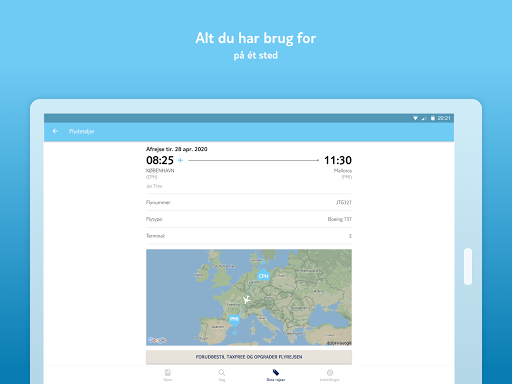Tap the Flytype label
Viewport: 512px width, 384px height.
154,219
